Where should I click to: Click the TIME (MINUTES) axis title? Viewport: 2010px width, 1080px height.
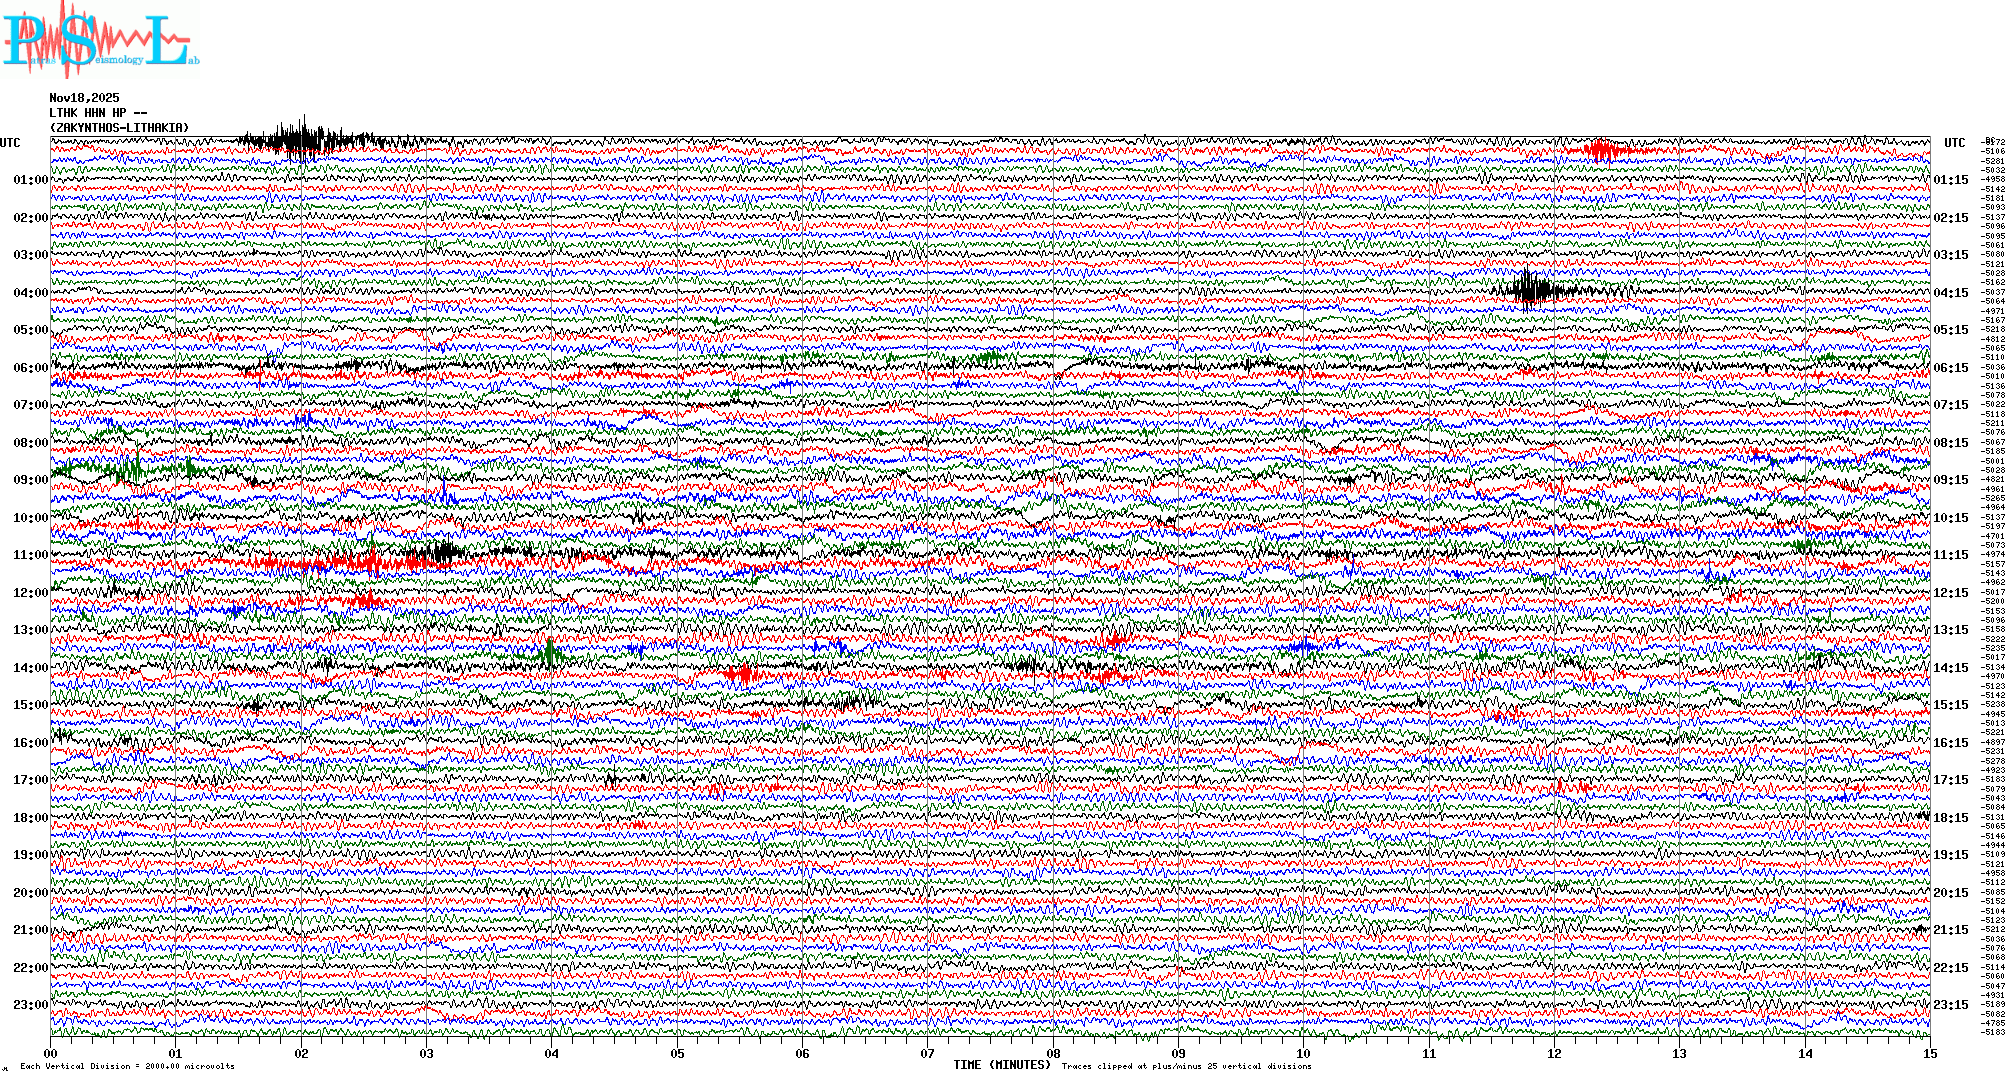[x=1002, y=1065]
